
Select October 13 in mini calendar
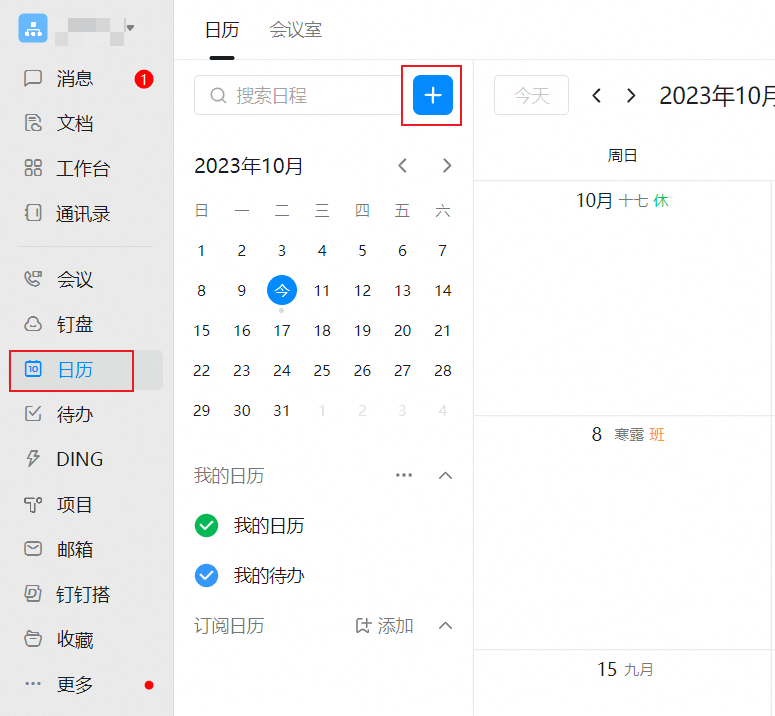[402, 291]
